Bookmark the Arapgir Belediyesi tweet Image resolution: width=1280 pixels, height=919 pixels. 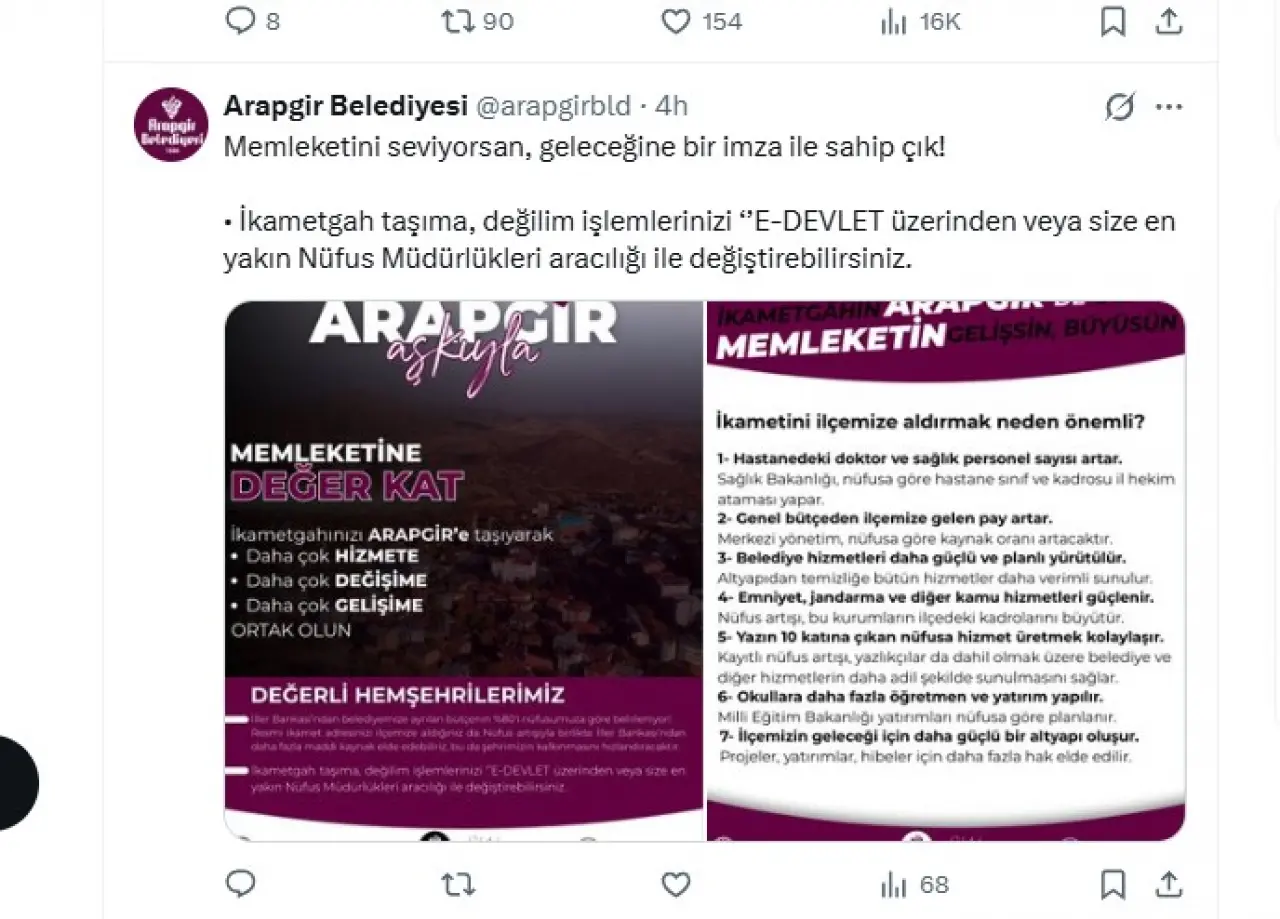pyautogui.click(x=1113, y=884)
